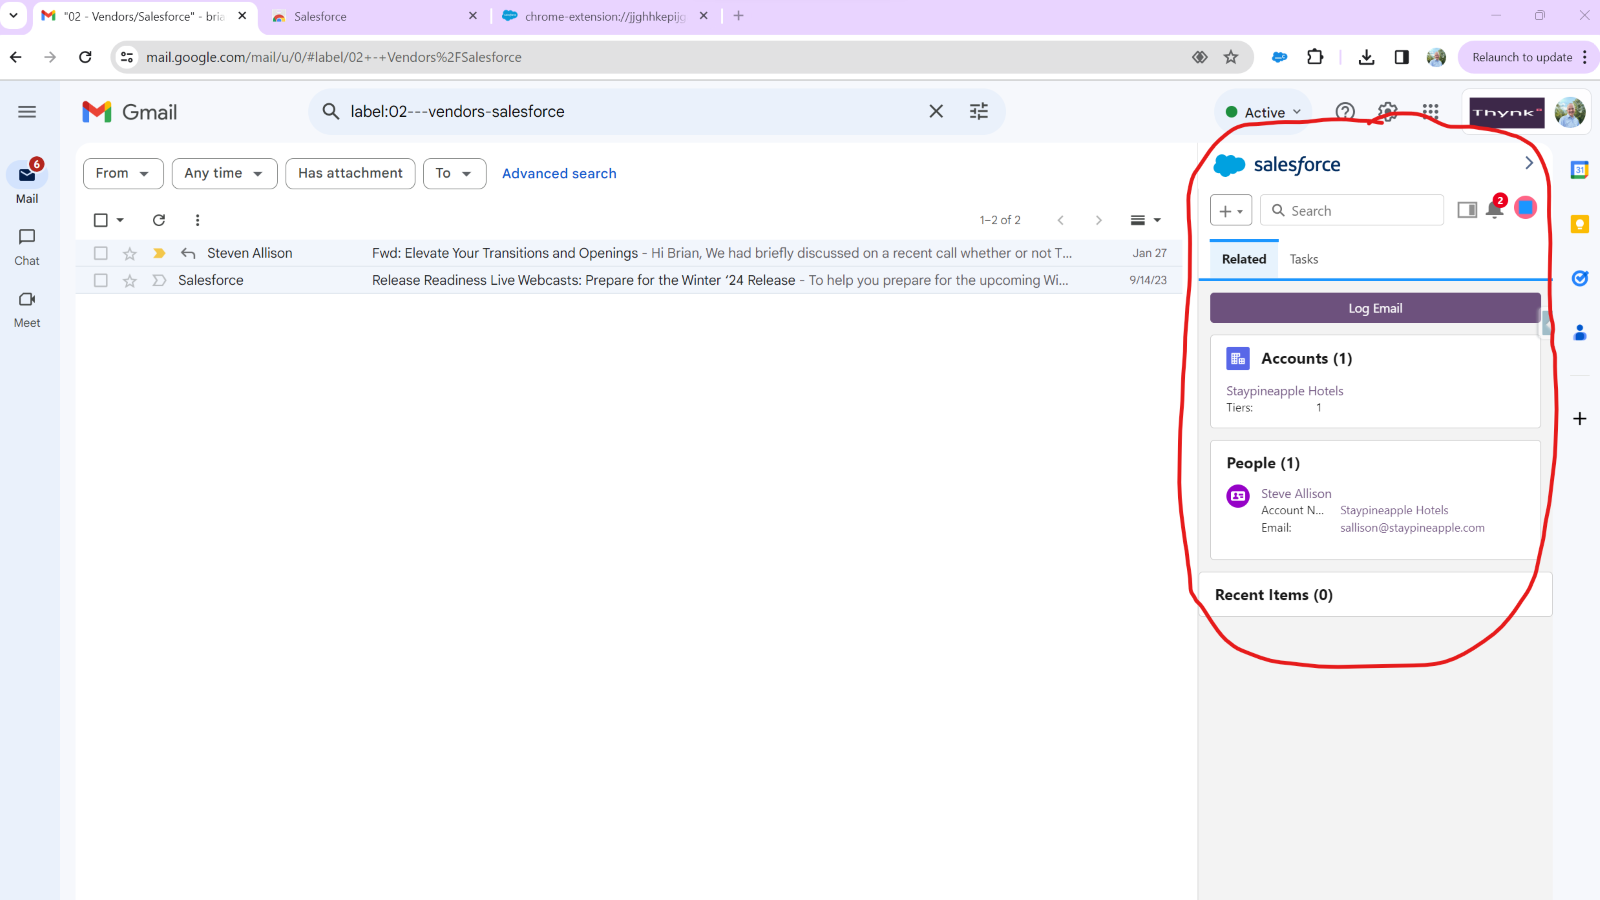This screenshot has width=1600, height=900.
Task: Open the Staypineapple Hotels account link
Action: [1284, 391]
